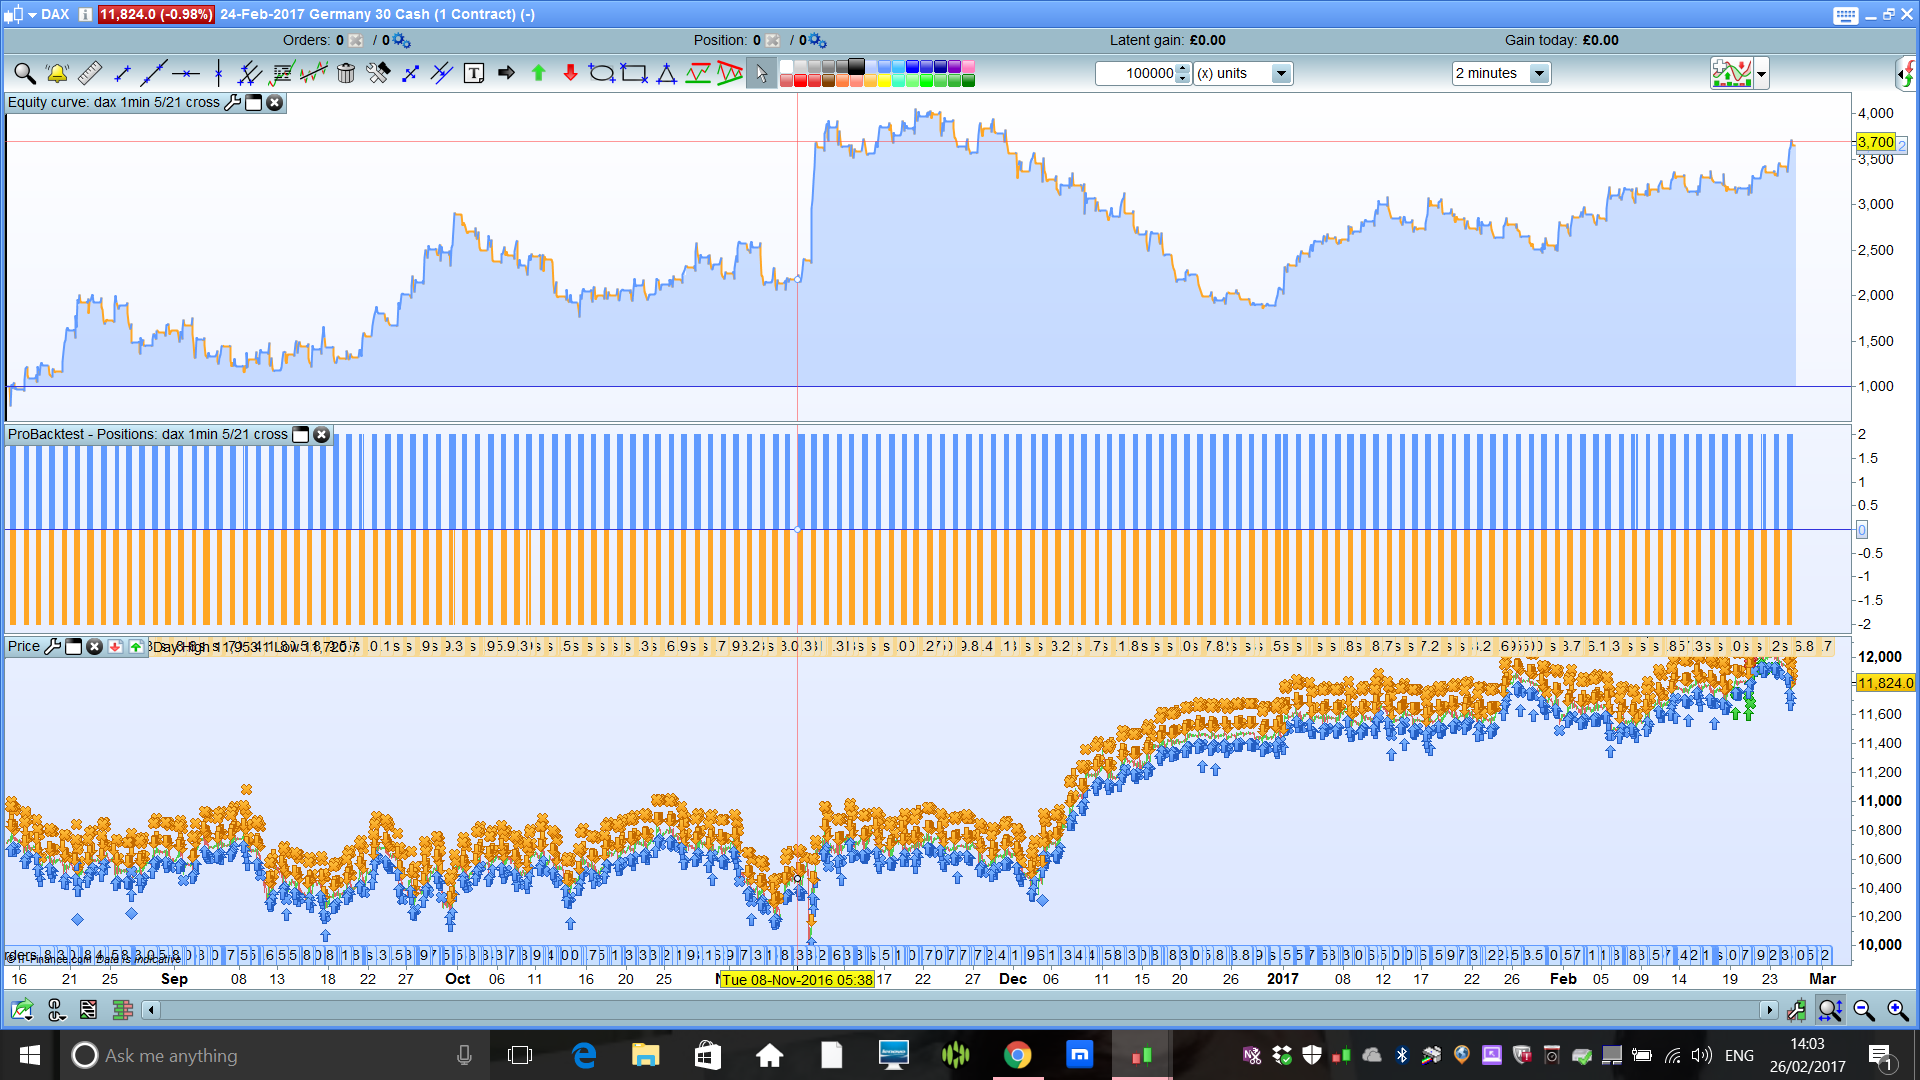Image resolution: width=1920 pixels, height=1080 pixels.
Task: Select the ruler measurement tool
Action: (89, 73)
